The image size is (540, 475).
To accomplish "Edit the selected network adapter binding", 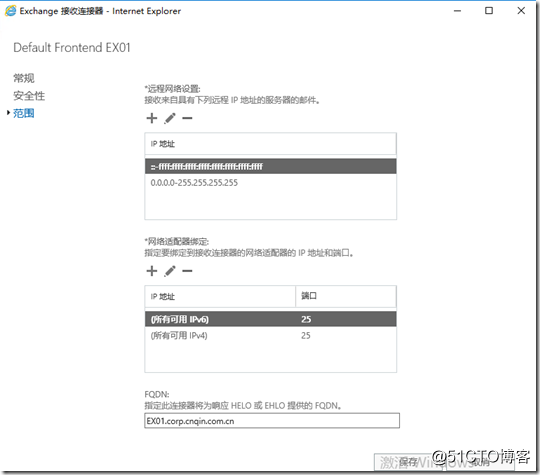I will point(170,271).
